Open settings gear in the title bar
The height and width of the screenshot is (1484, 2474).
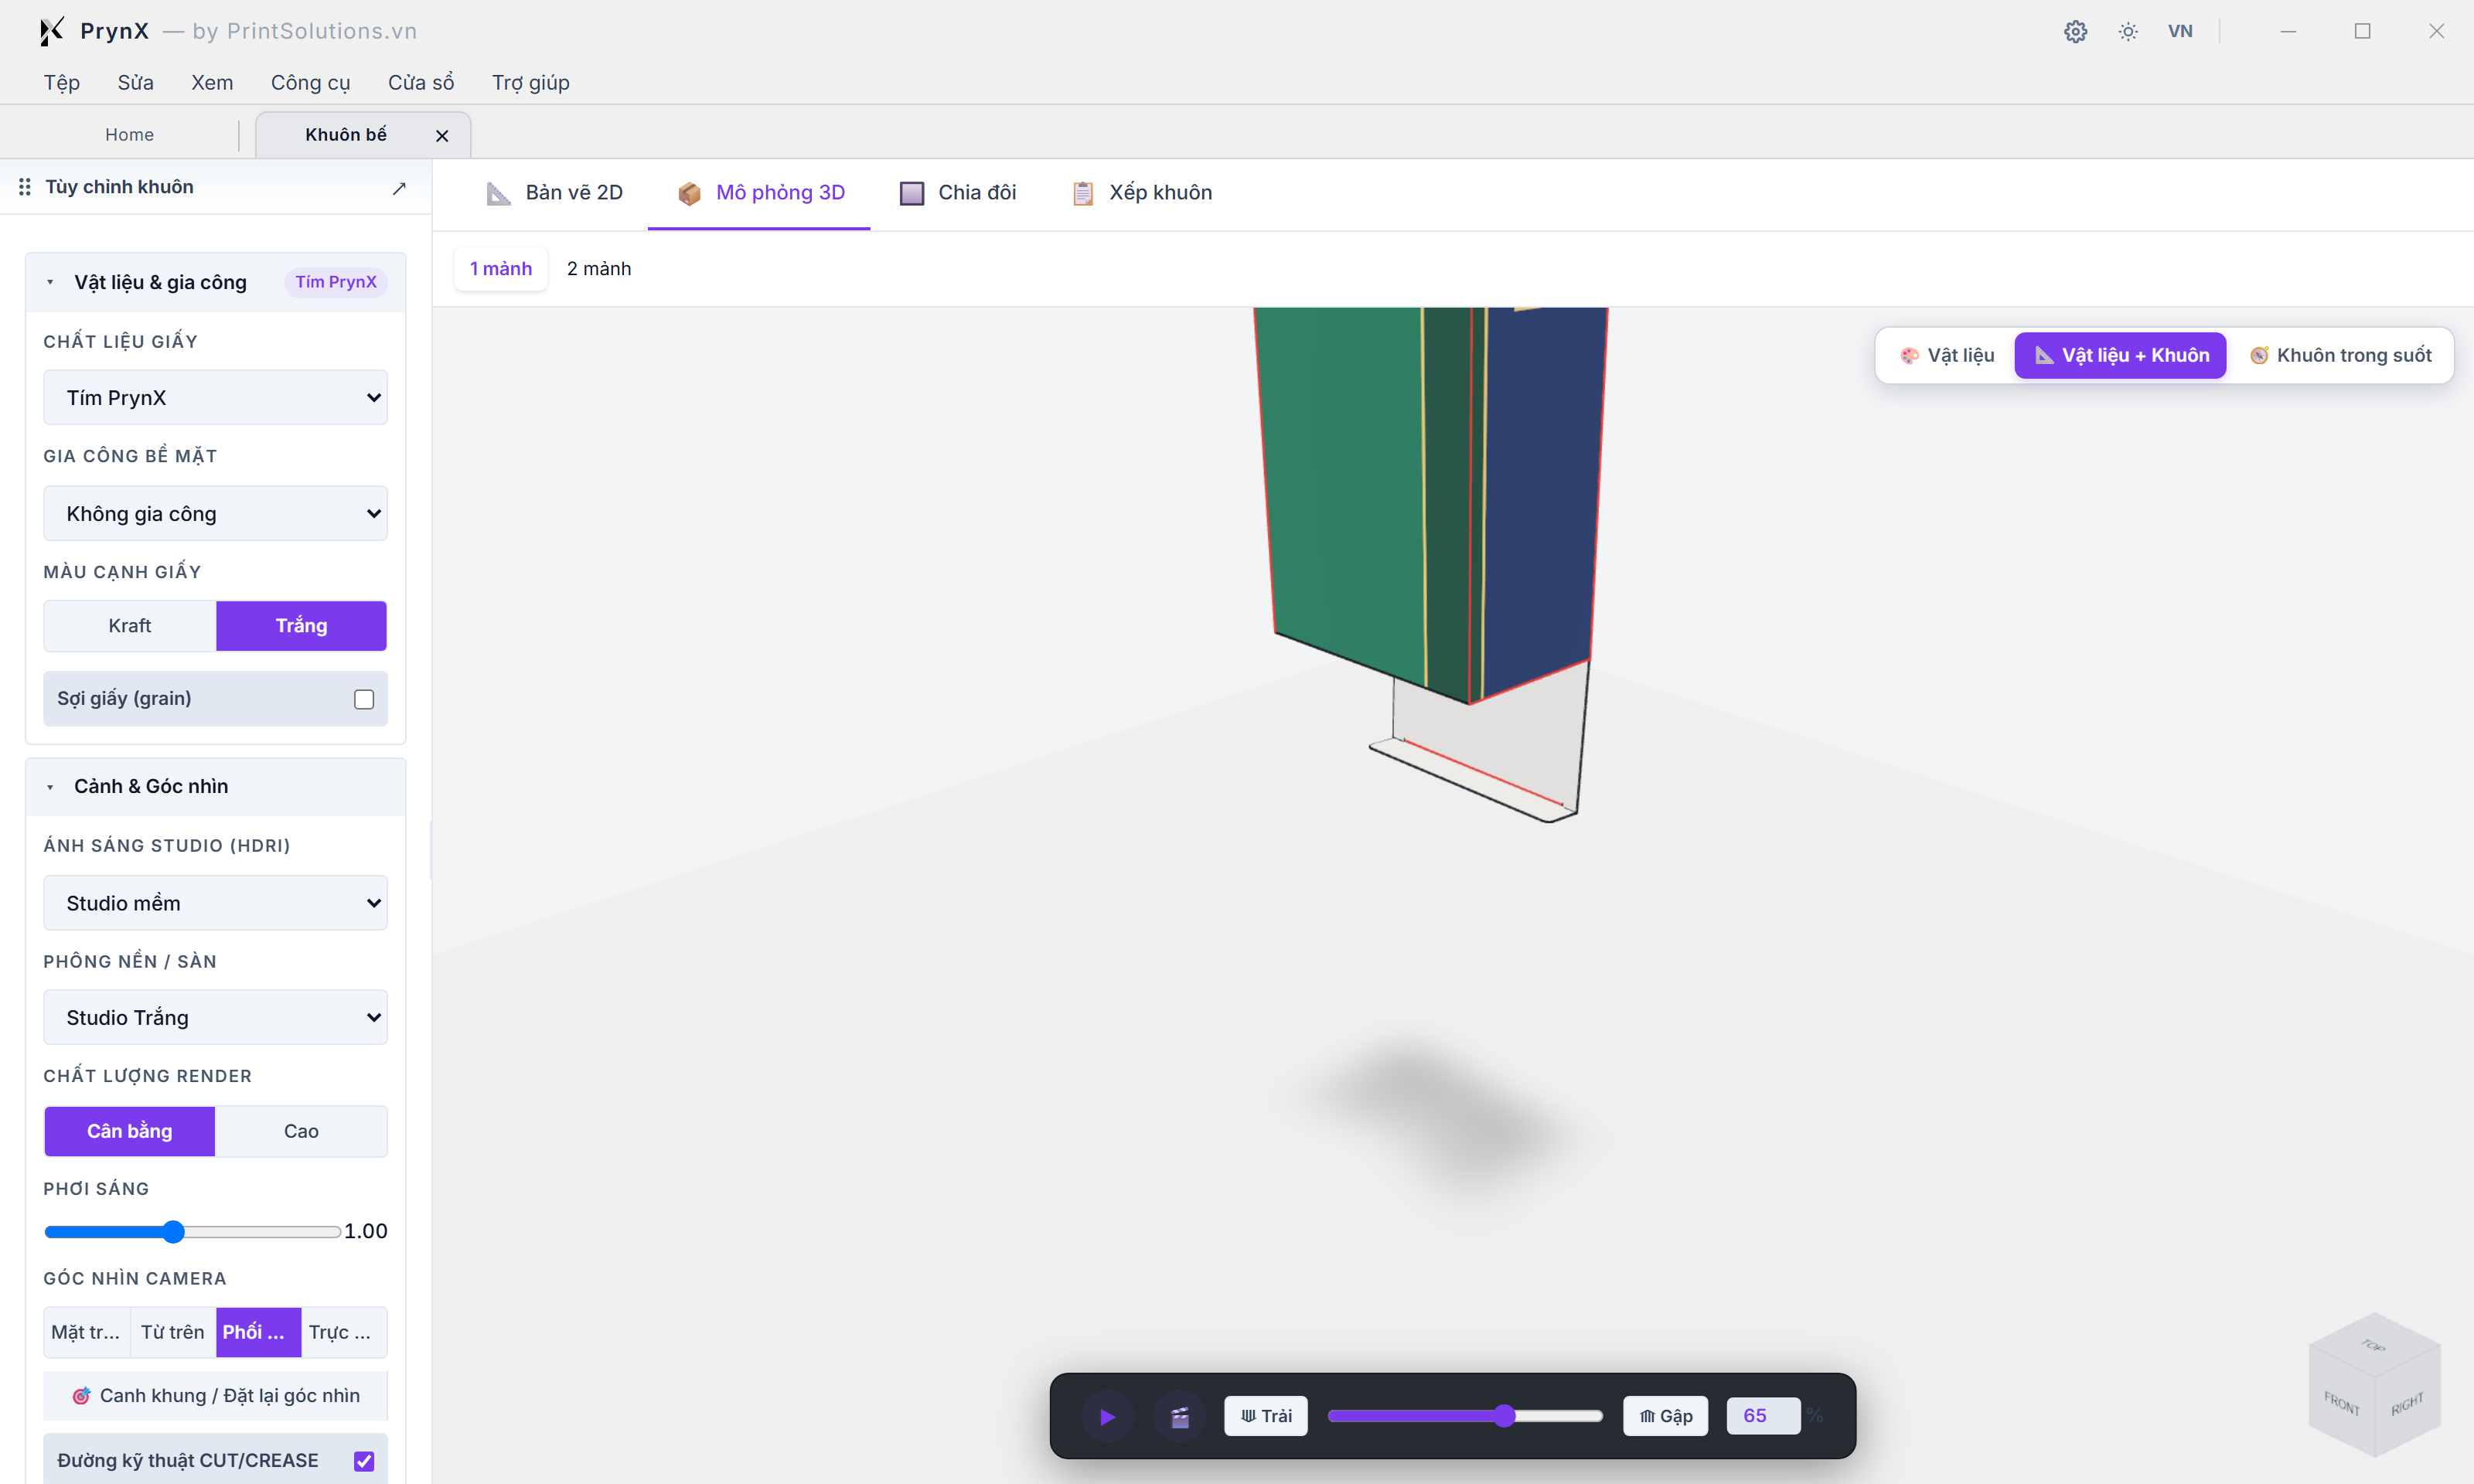pyautogui.click(x=2075, y=31)
